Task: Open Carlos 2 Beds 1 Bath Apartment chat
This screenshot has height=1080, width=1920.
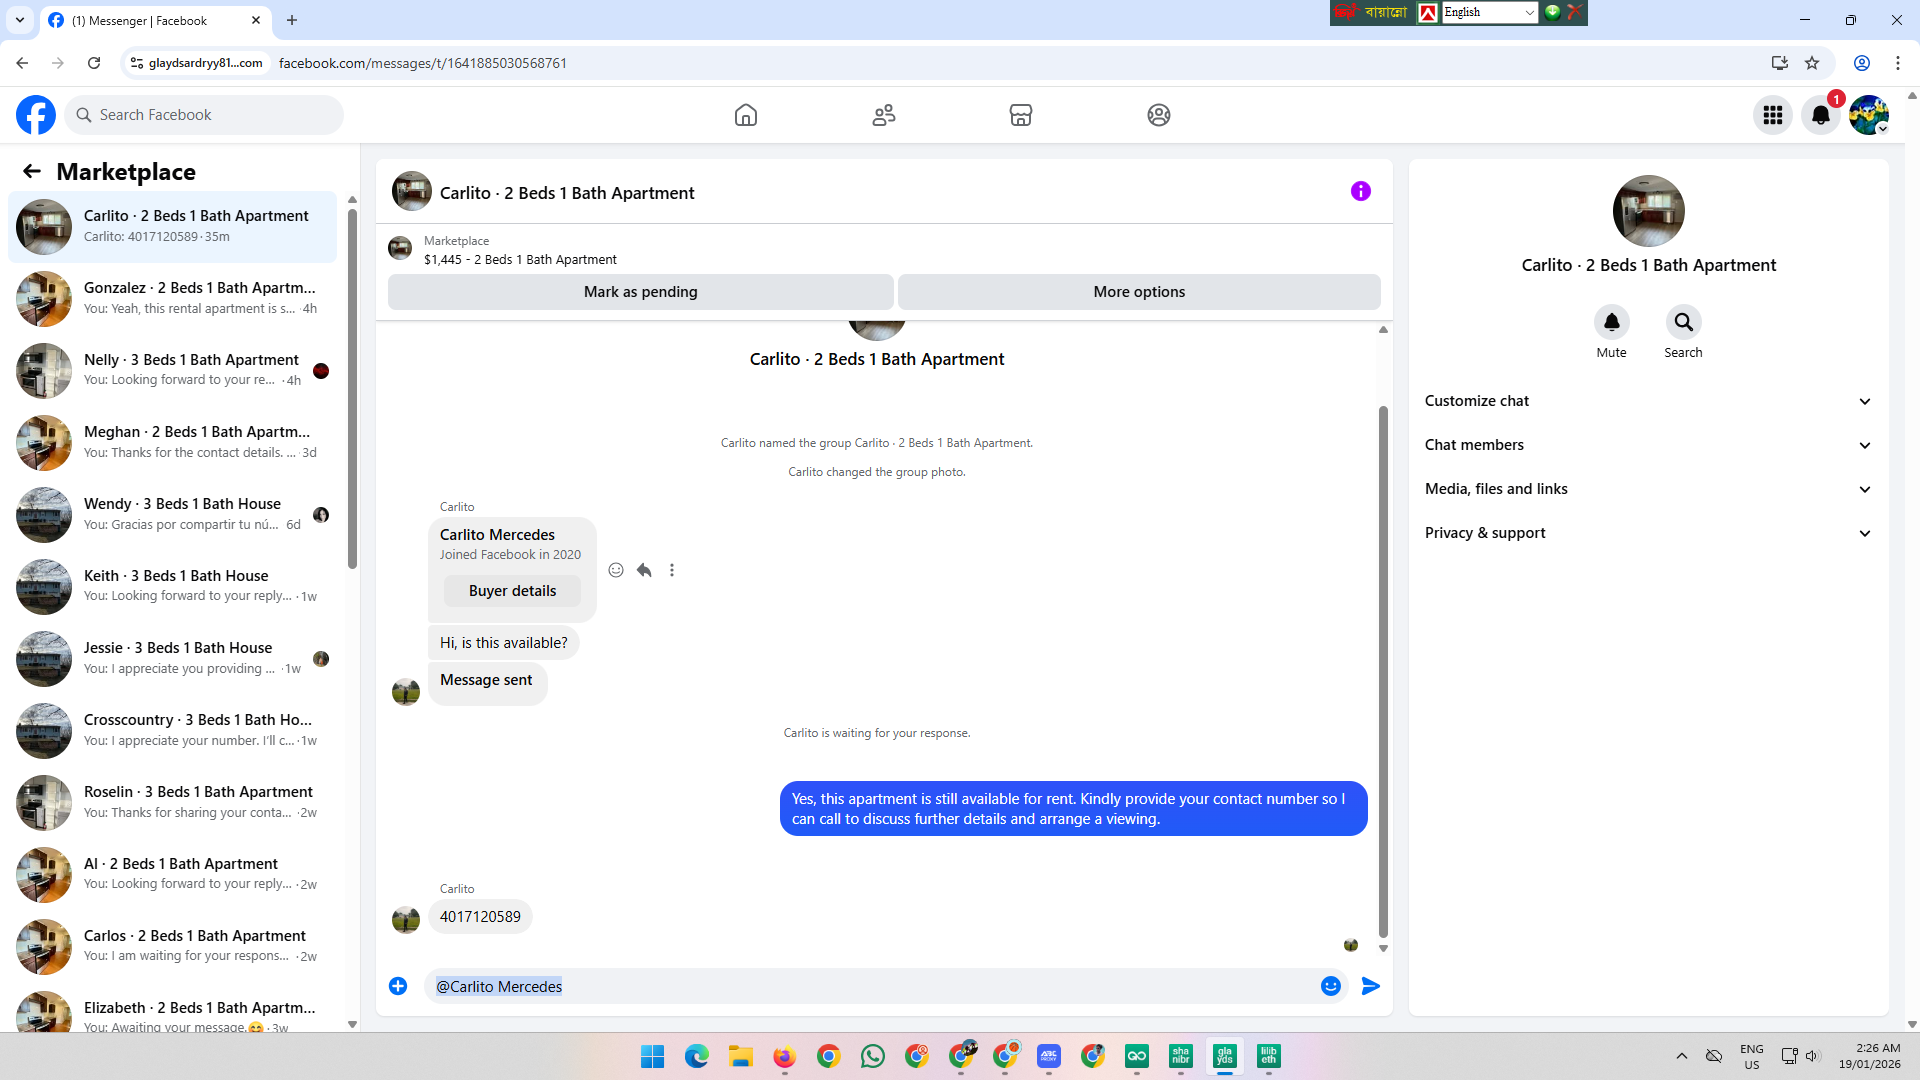Action: [x=172, y=946]
